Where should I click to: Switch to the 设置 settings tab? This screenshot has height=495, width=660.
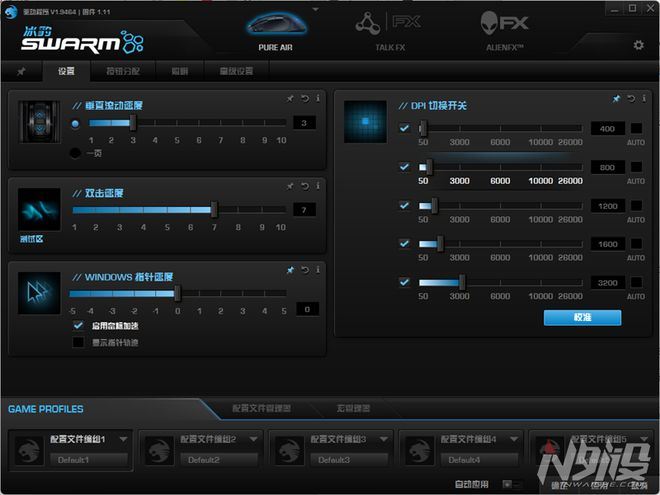(x=66, y=71)
